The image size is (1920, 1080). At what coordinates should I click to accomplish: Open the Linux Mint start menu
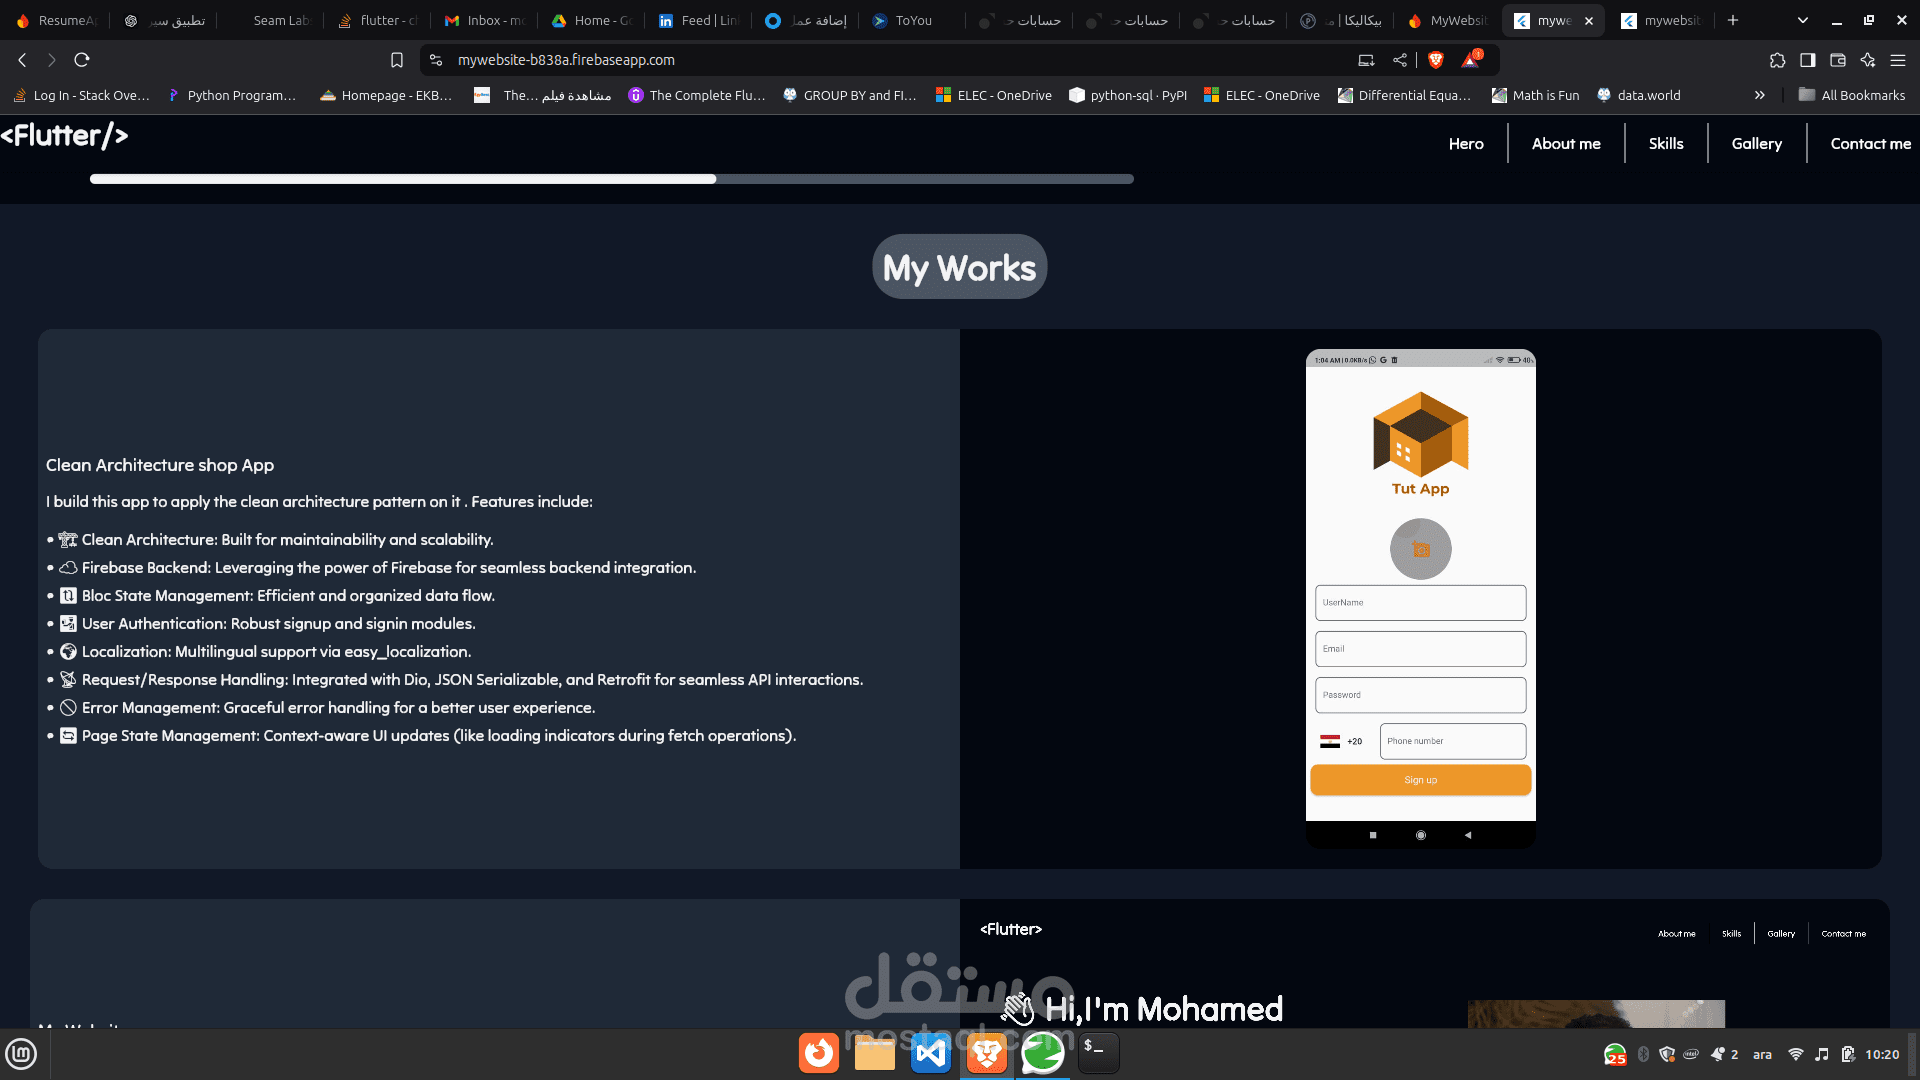click(x=21, y=1053)
